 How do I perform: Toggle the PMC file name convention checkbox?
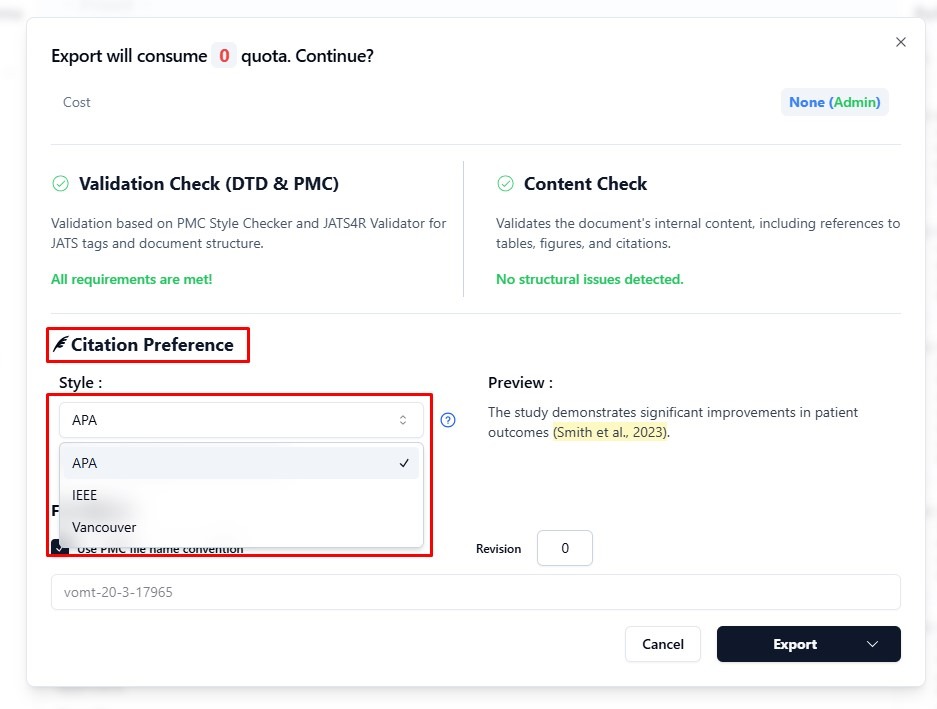[59, 548]
